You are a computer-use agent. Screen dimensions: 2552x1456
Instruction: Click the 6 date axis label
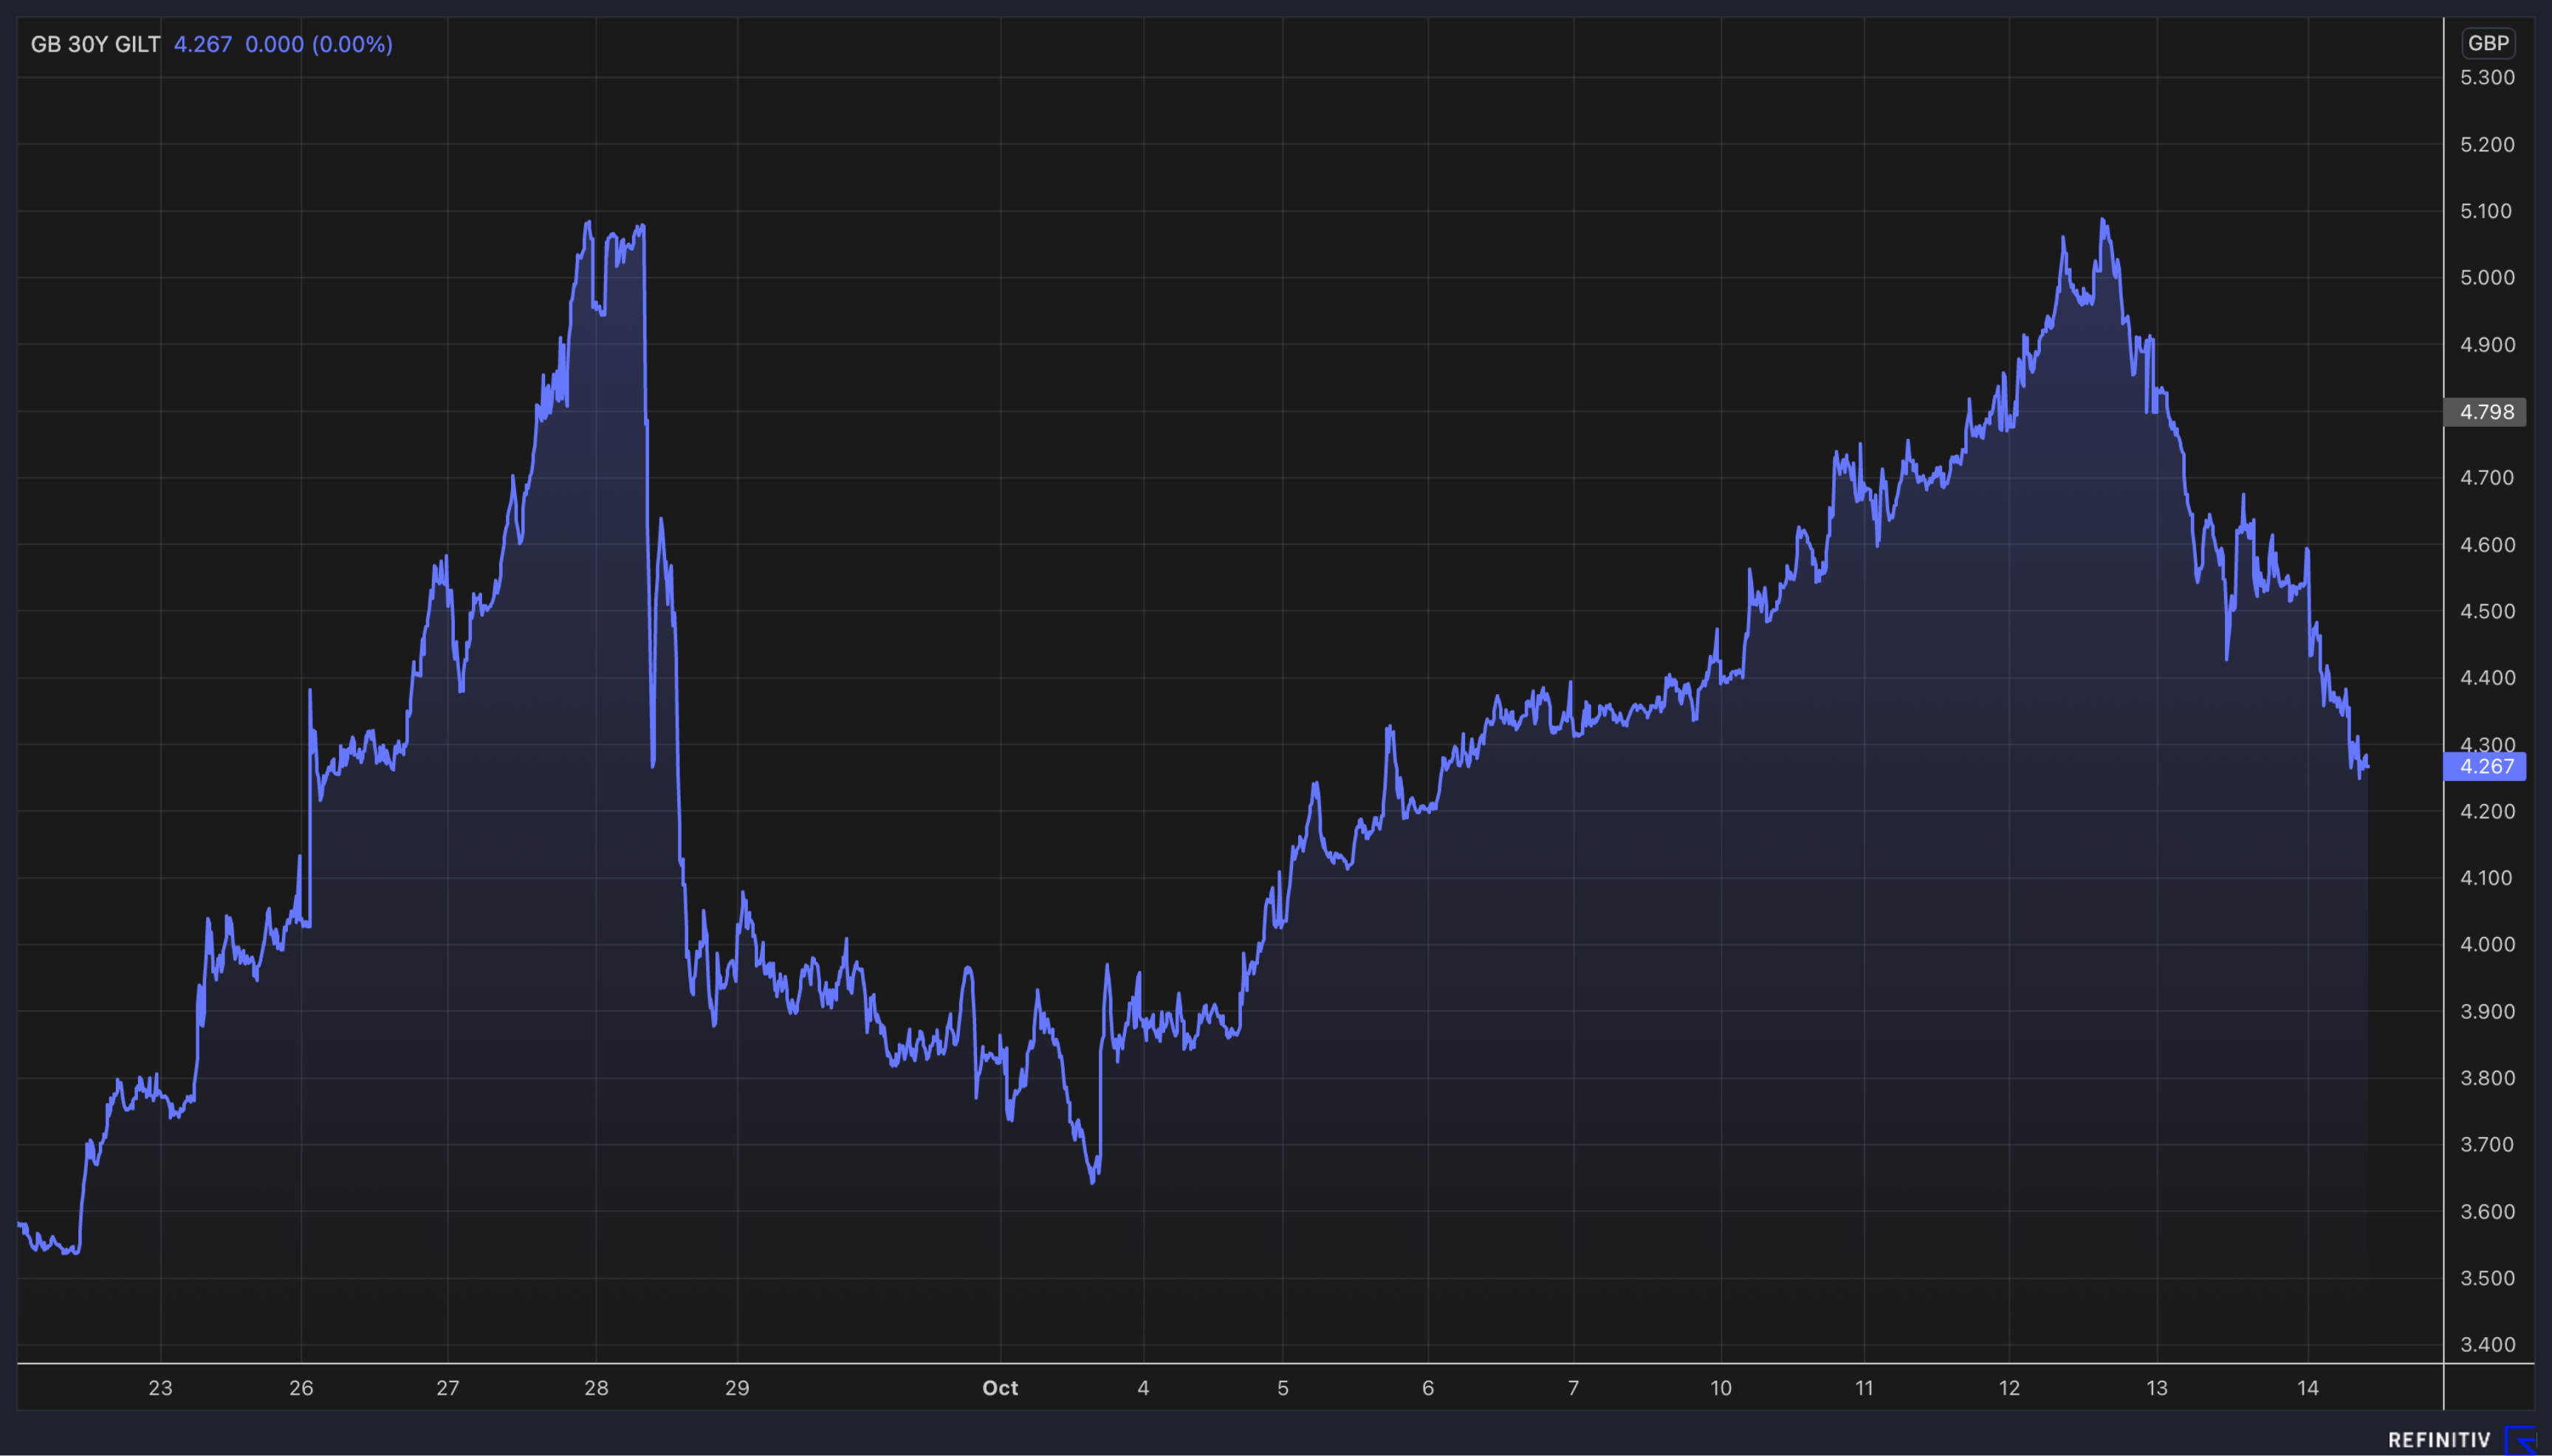coord(1428,1388)
